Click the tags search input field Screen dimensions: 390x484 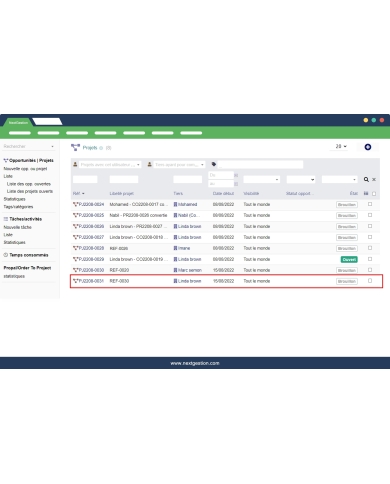coord(260,164)
